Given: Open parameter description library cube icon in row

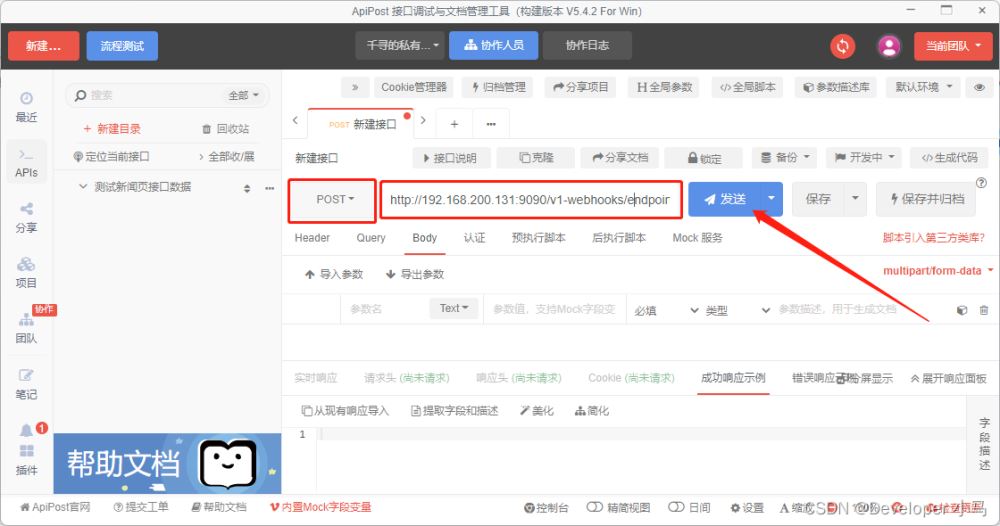Looking at the screenshot, I should pyautogui.click(x=962, y=310).
